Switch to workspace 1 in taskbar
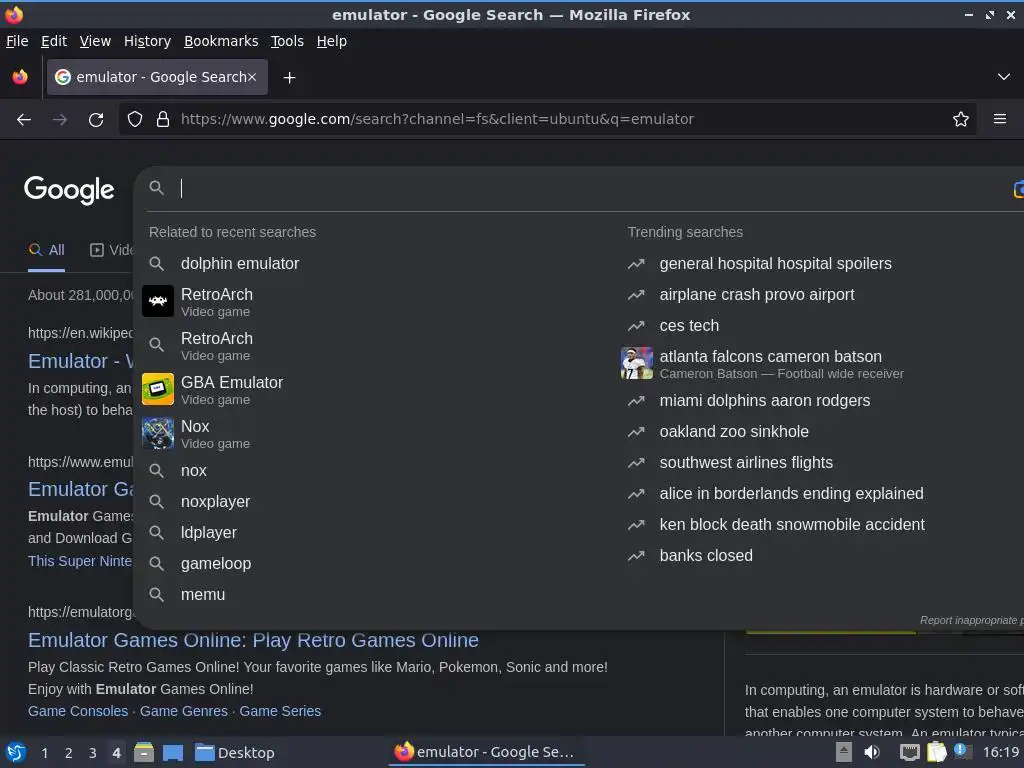 44,753
